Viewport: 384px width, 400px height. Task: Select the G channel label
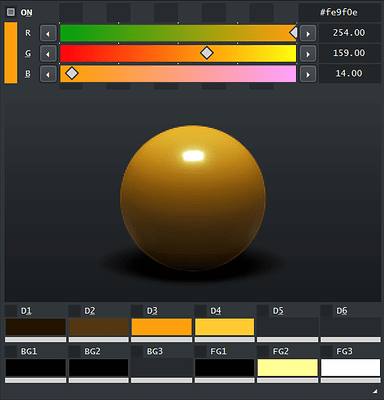pyautogui.click(x=28, y=53)
